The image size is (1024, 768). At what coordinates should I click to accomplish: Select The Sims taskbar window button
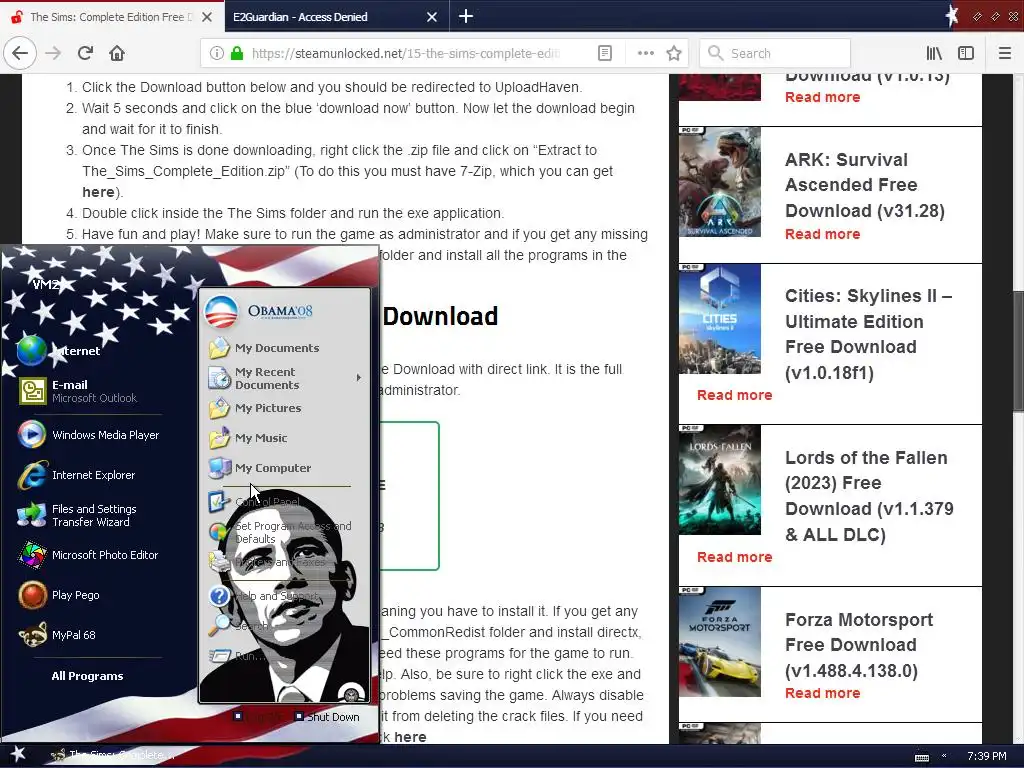pos(111,755)
